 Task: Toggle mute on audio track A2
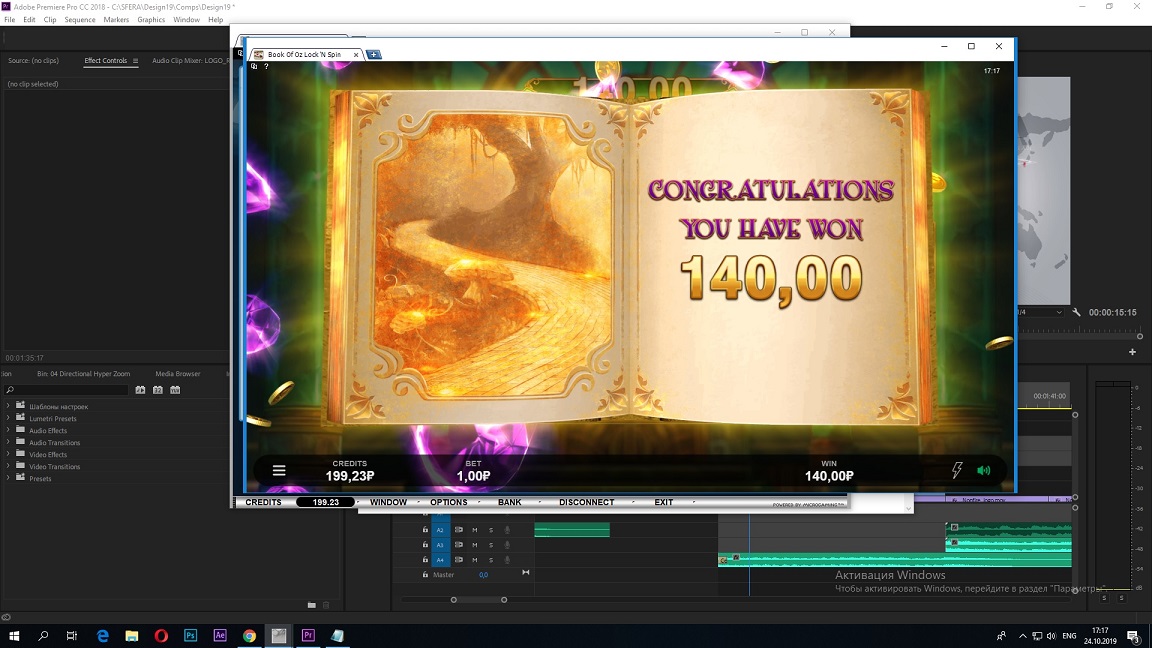click(x=475, y=530)
